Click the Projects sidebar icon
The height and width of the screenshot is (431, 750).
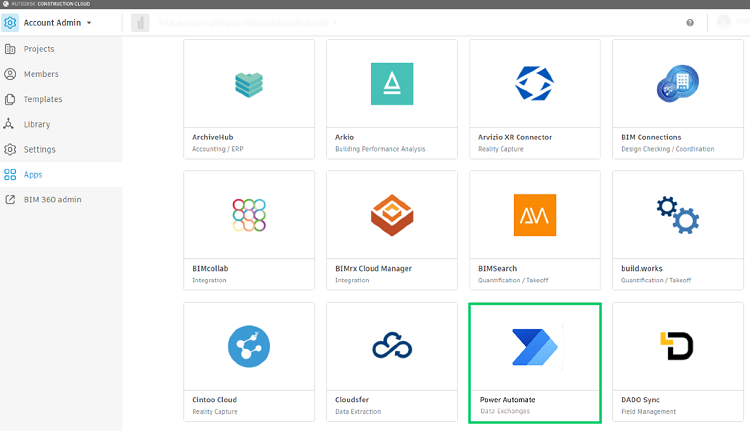pos(10,49)
